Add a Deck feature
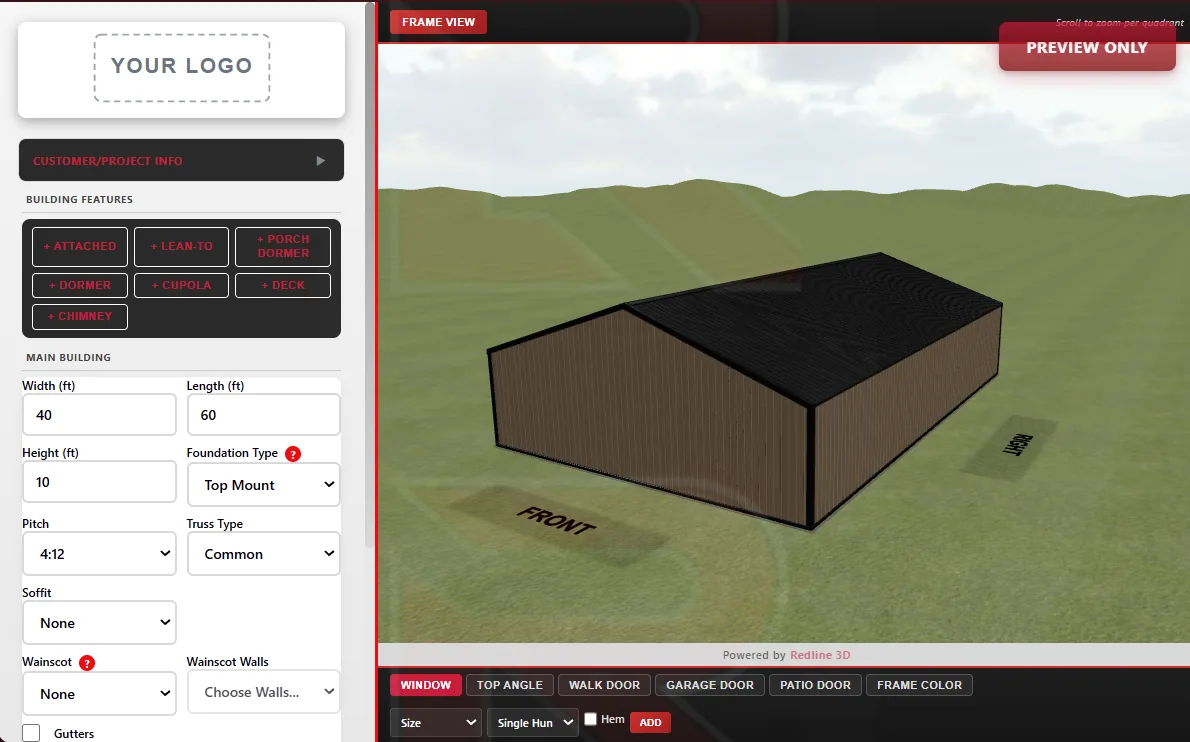 pyautogui.click(x=283, y=285)
